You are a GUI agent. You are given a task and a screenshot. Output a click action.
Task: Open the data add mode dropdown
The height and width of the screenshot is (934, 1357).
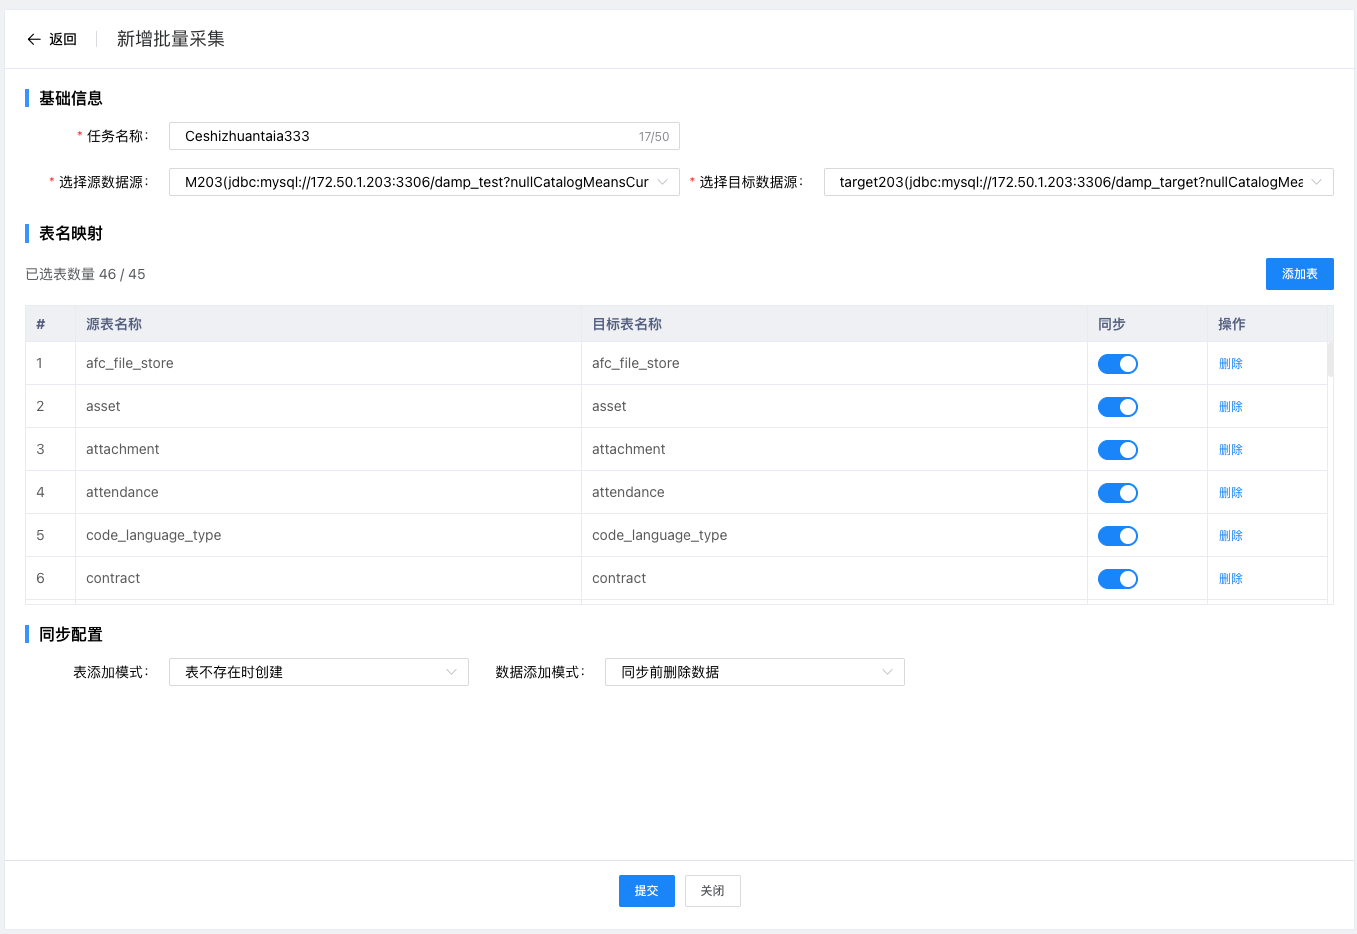[754, 672]
